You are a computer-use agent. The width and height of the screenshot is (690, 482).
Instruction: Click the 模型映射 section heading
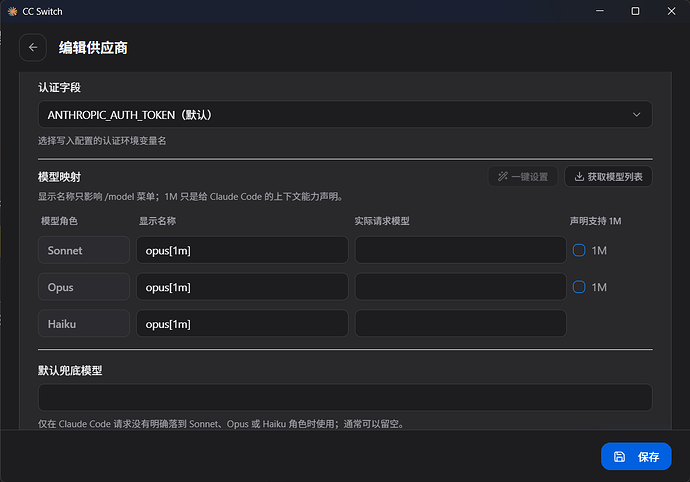coord(59,177)
